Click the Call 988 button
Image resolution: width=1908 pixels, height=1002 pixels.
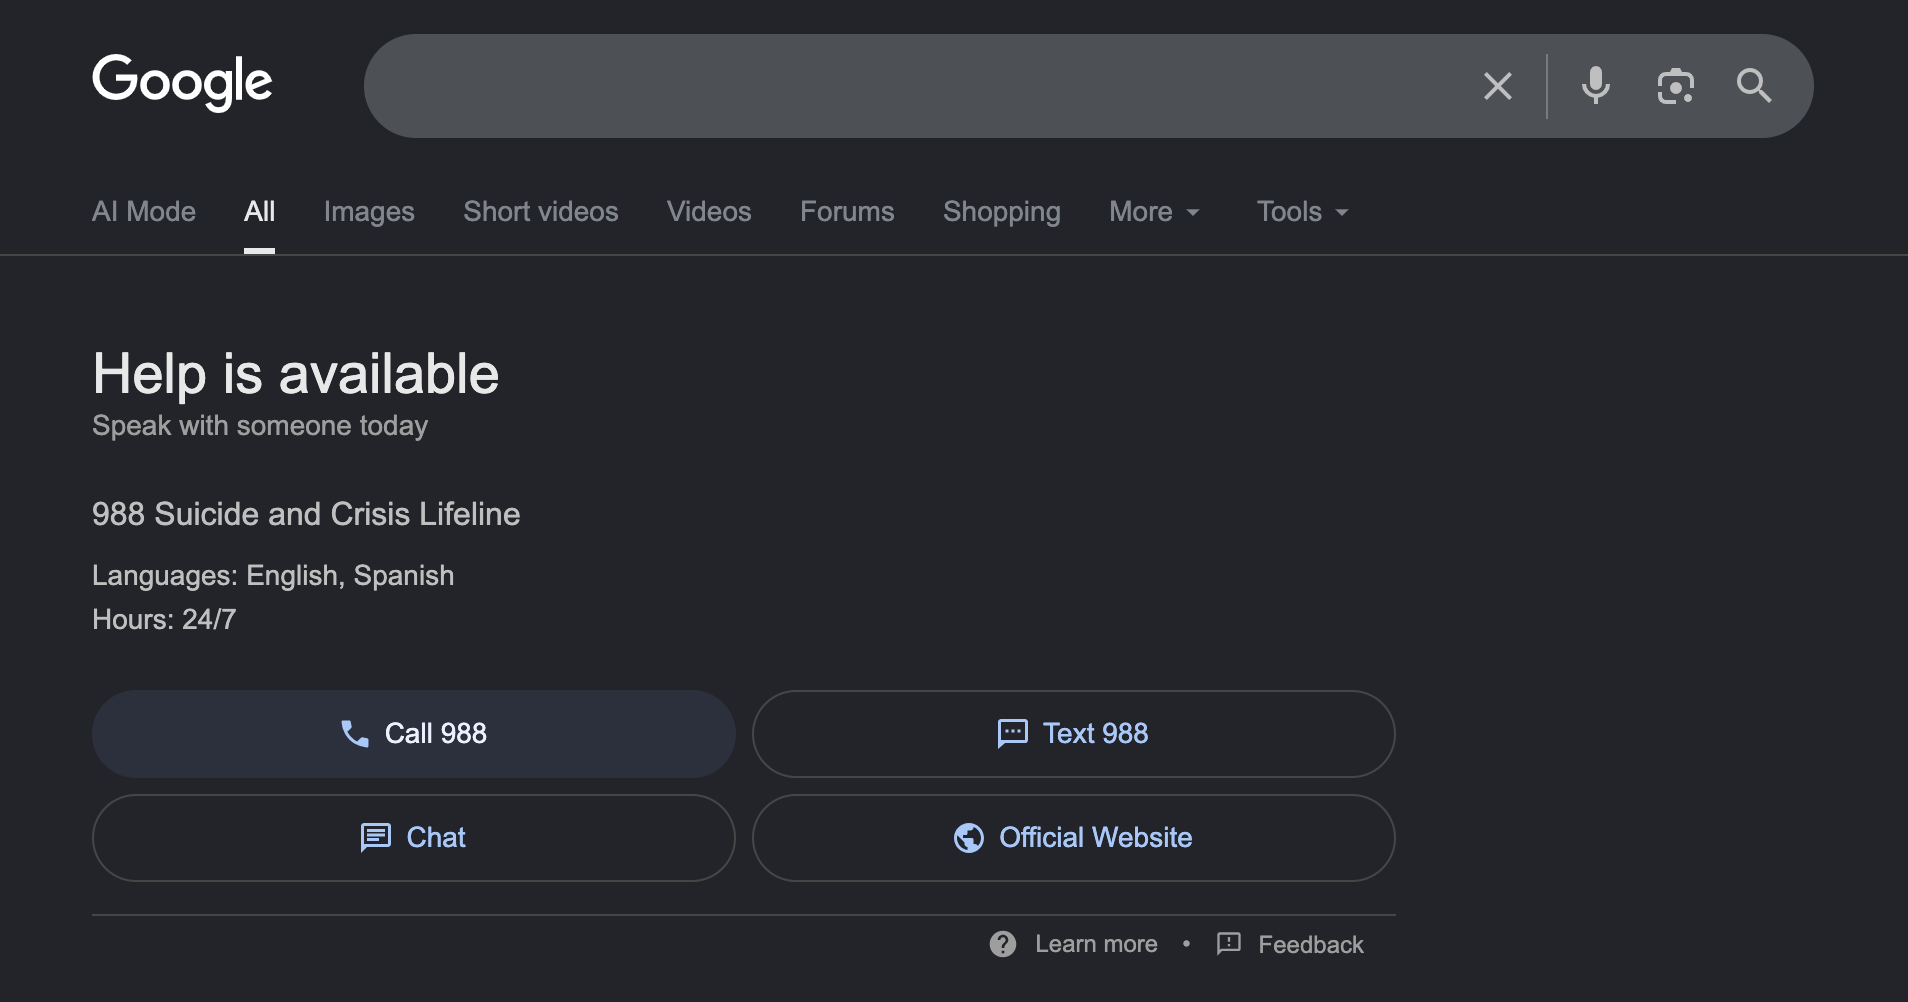pos(414,734)
